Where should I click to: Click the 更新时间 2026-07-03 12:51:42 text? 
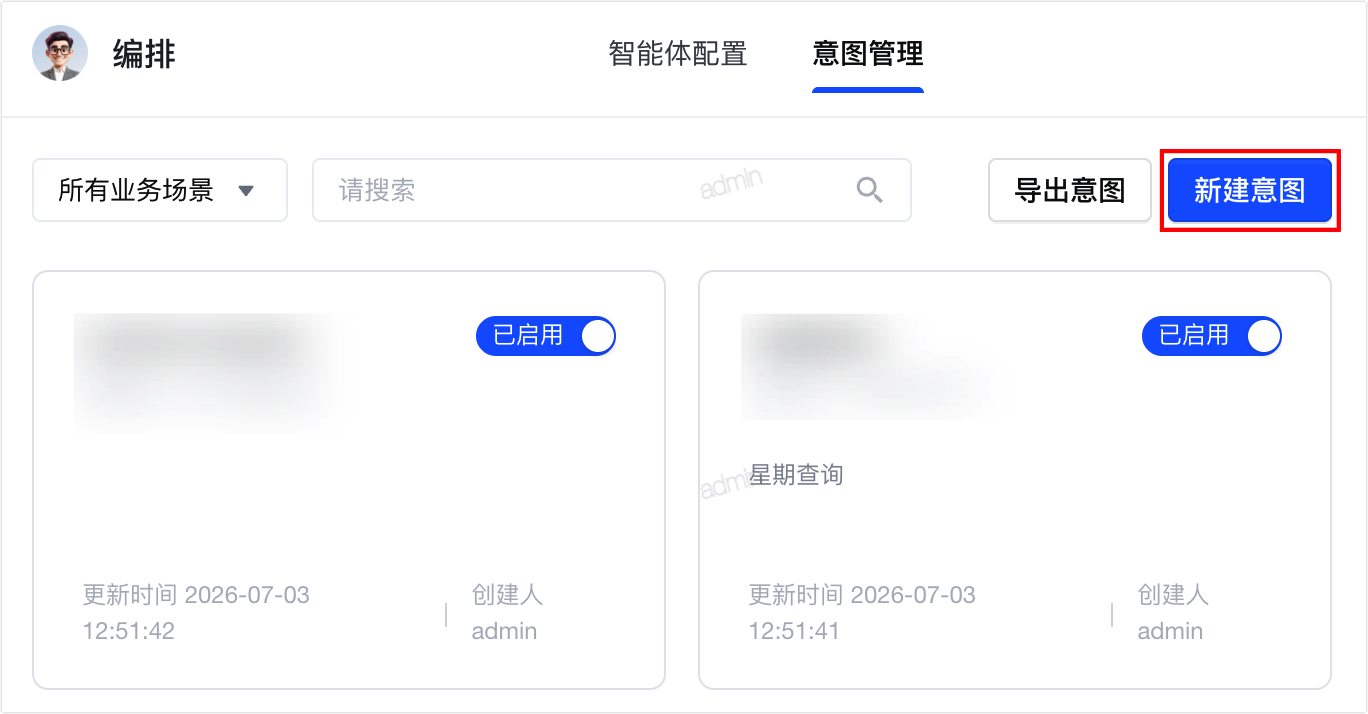(x=196, y=613)
